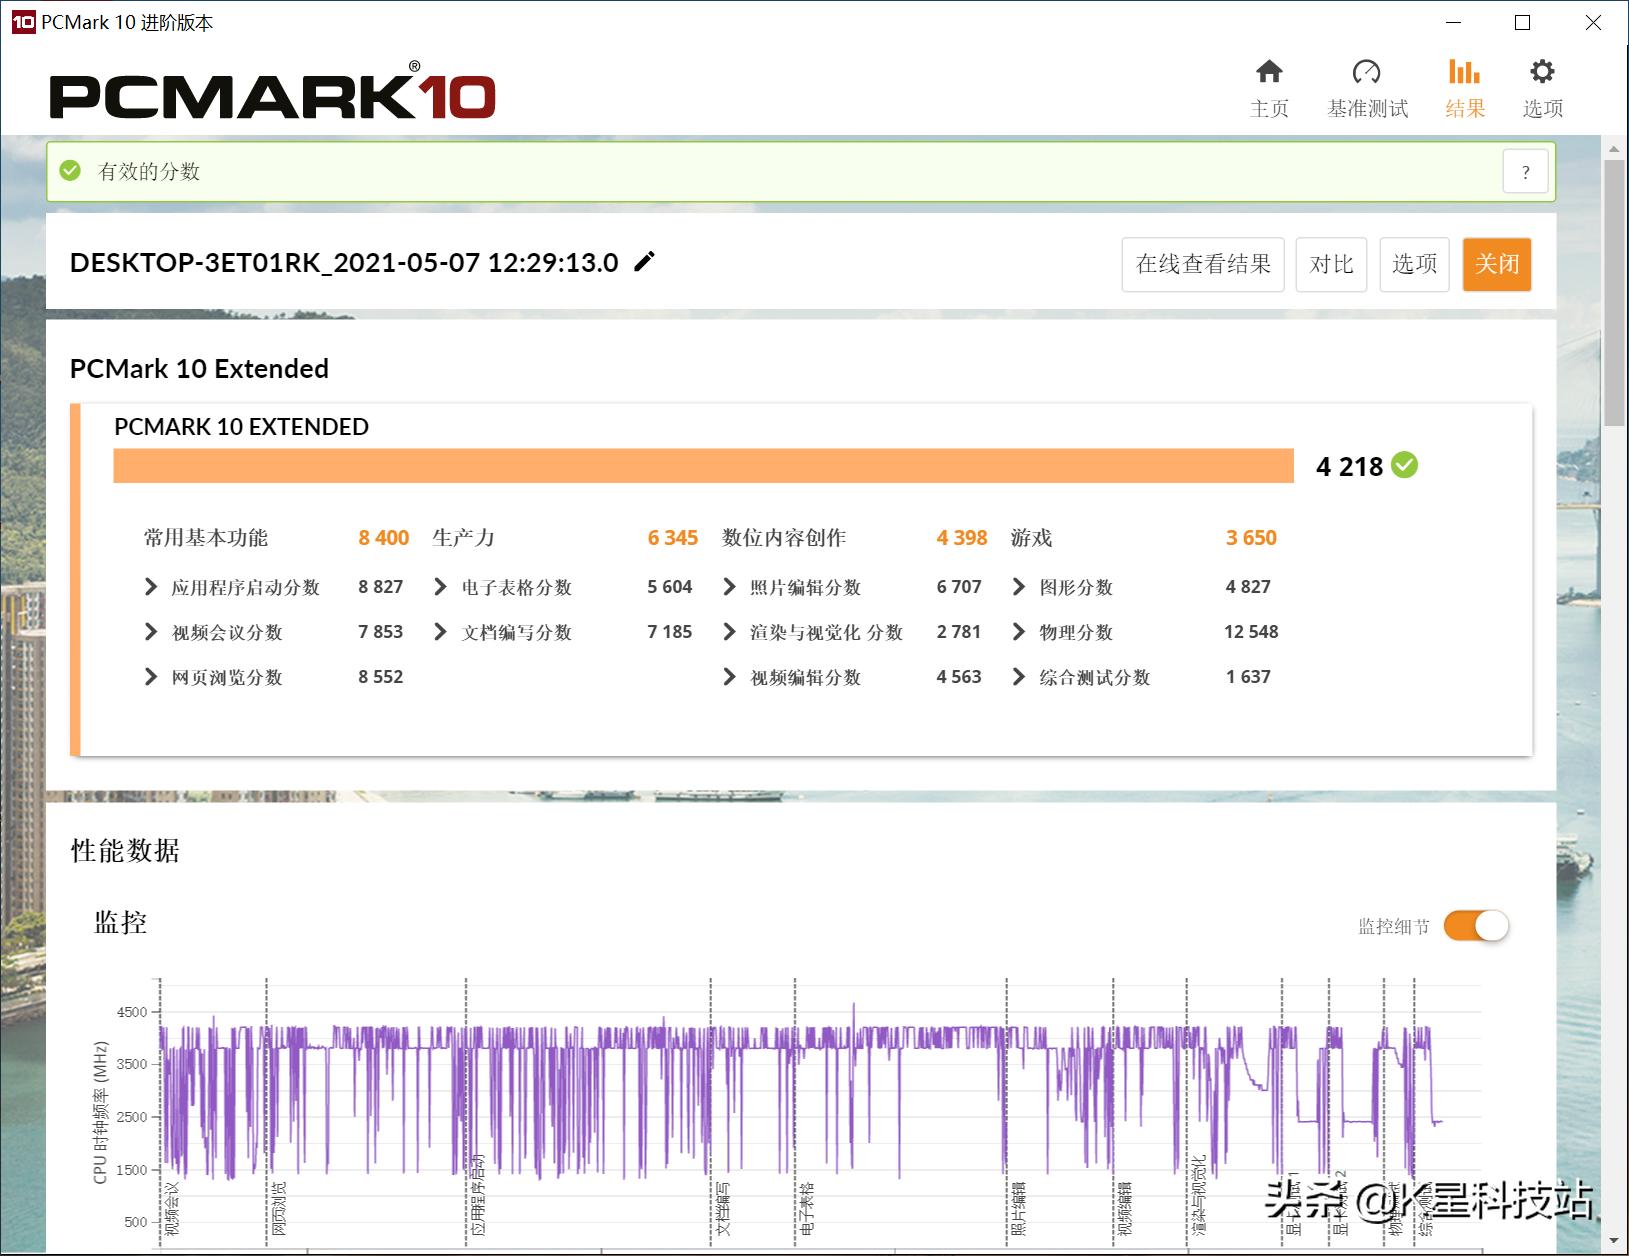Image resolution: width=1629 pixels, height=1256 pixels.
Task: Click the 网页浏览分数 value 8 552
Action: [x=381, y=677]
